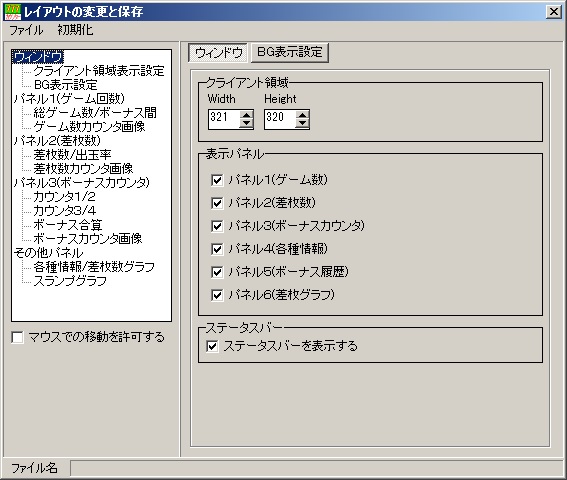Toggle パネル4(各種情報) checkbox
Viewport: 567px width, 480px height.
tap(217, 249)
